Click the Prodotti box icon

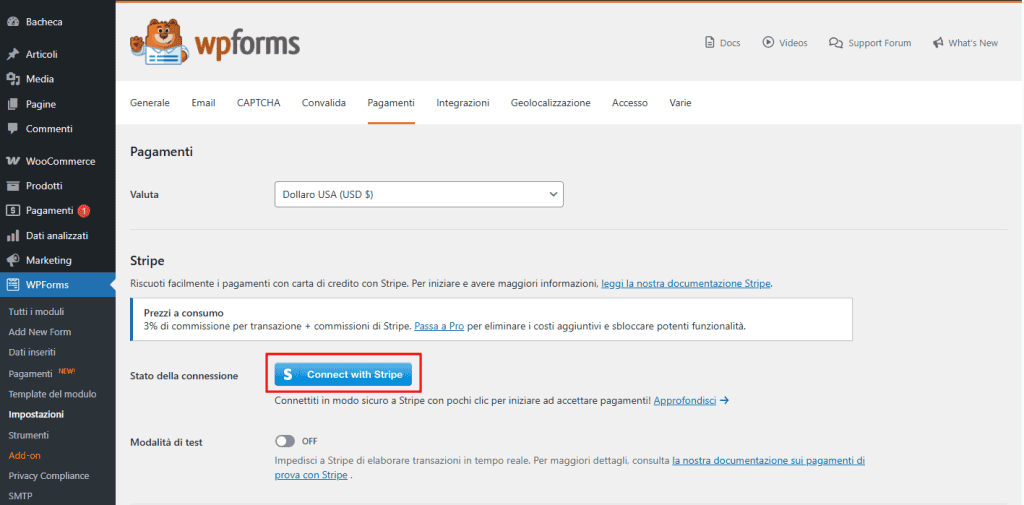[12, 186]
